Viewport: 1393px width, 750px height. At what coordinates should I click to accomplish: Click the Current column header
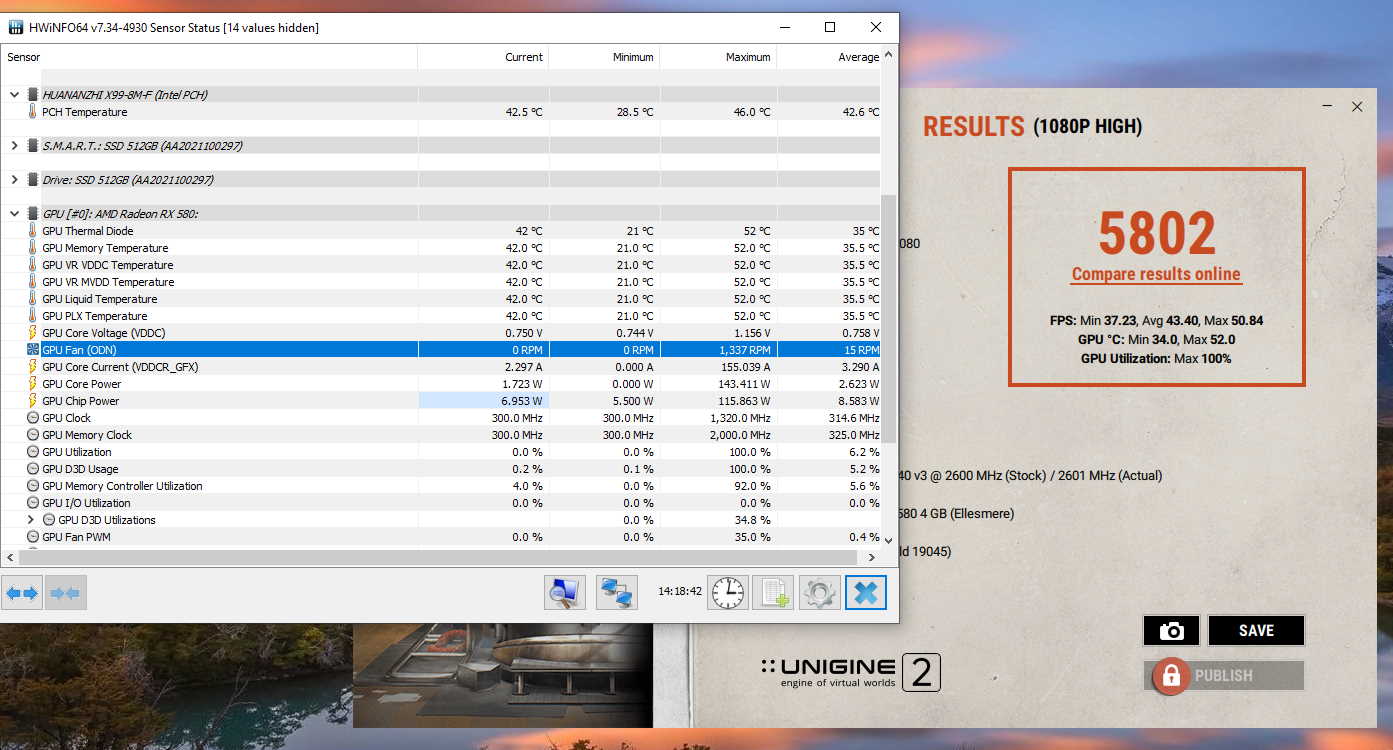[483, 57]
